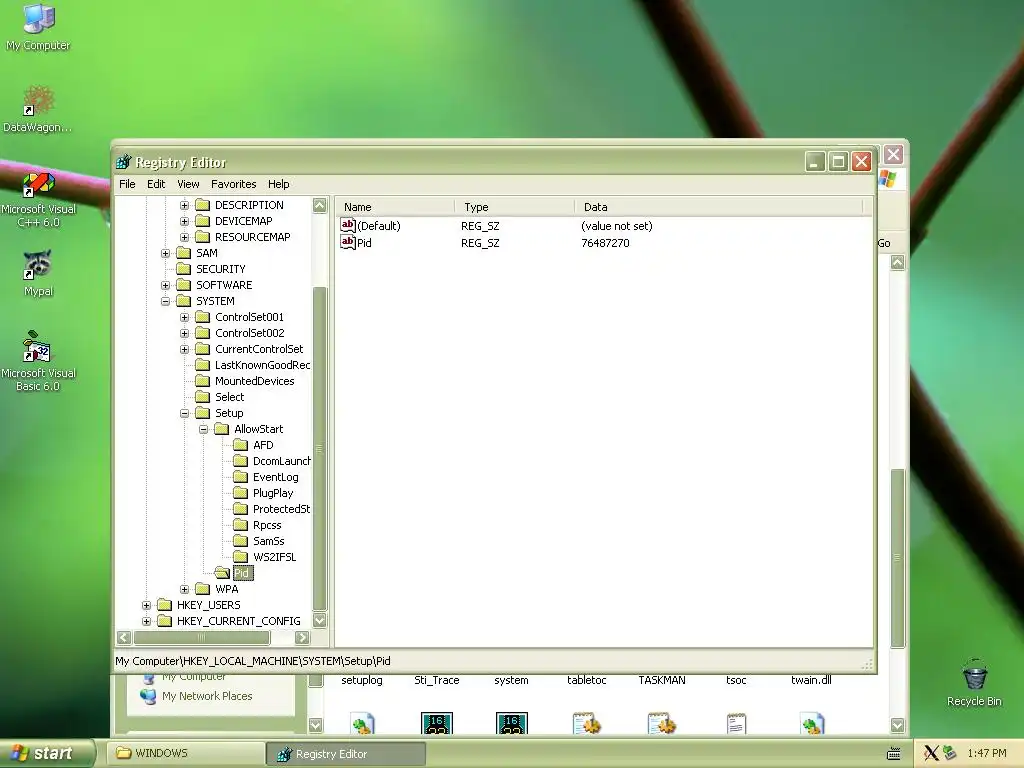The width and height of the screenshot is (1024, 768).
Task: Click the SECURITY folder icon in tree
Action: (184, 269)
